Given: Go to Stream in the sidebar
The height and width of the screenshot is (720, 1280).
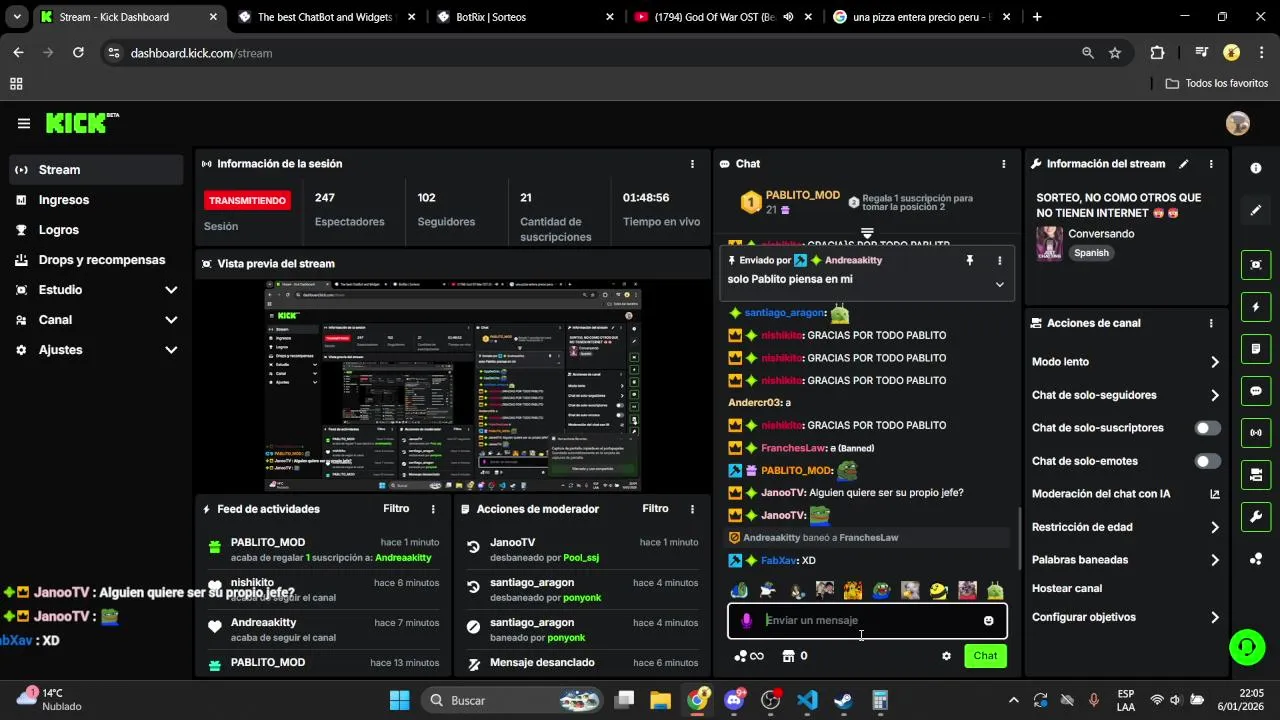Looking at the screenshot, I should [x=97, y=170].
